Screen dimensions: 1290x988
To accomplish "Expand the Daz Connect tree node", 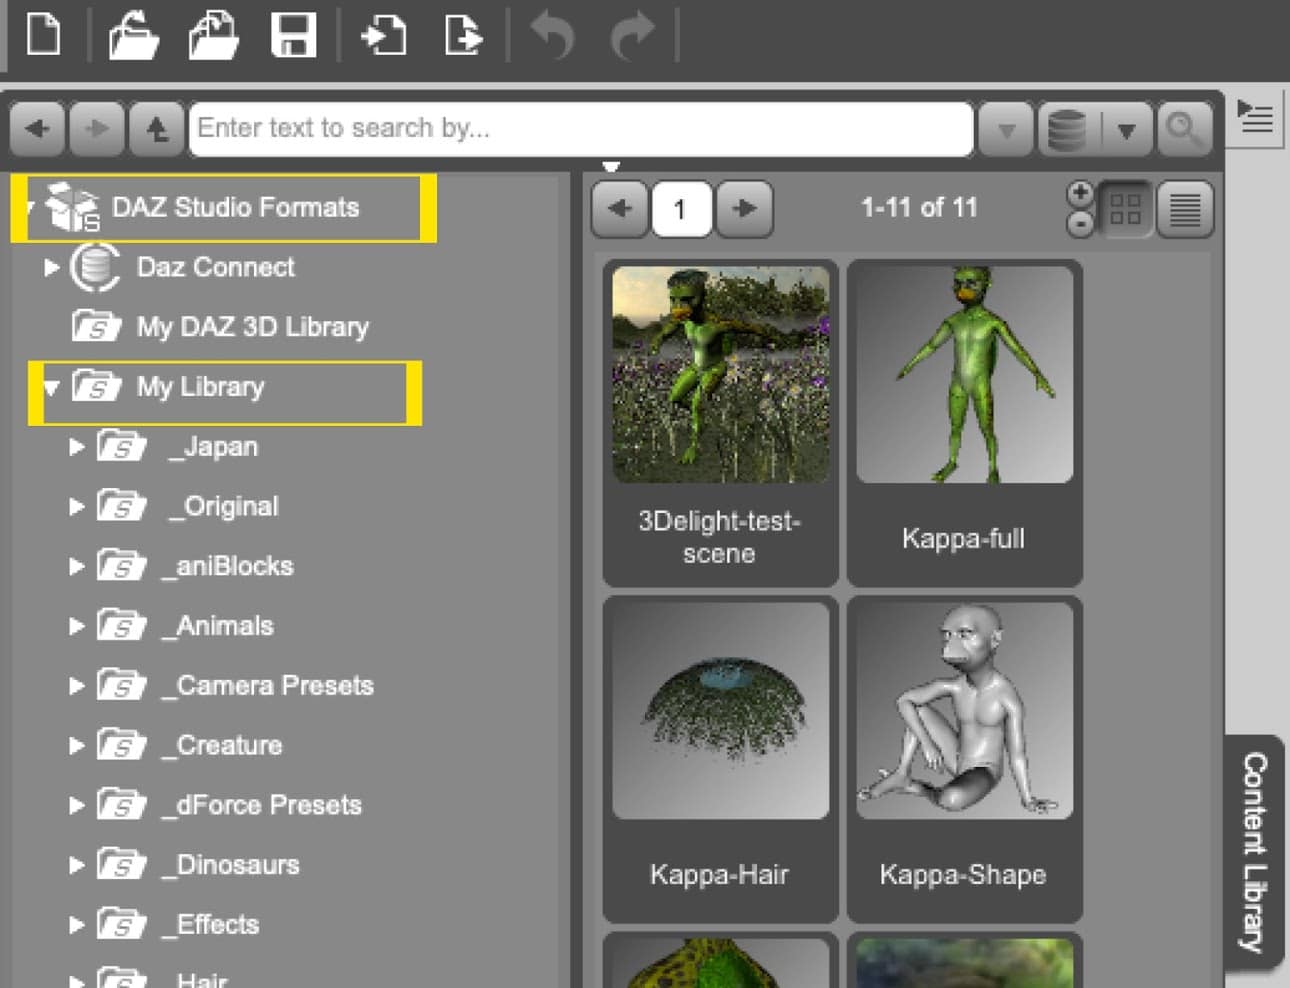I will pyautogui.click(x=51, y=267).
